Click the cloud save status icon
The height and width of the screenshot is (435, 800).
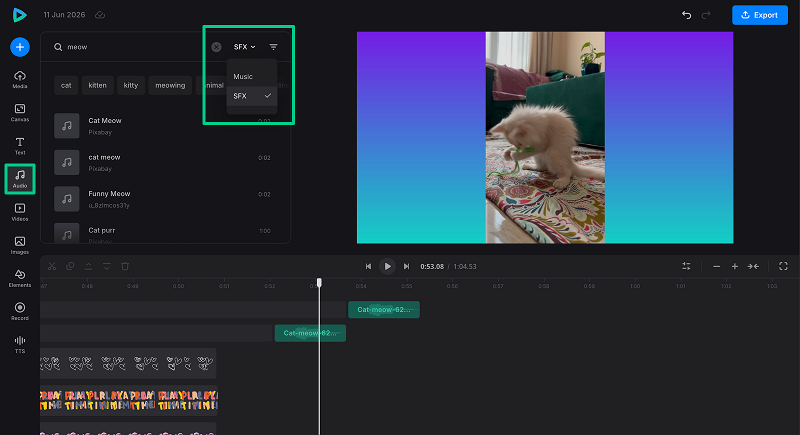[100, 15]
